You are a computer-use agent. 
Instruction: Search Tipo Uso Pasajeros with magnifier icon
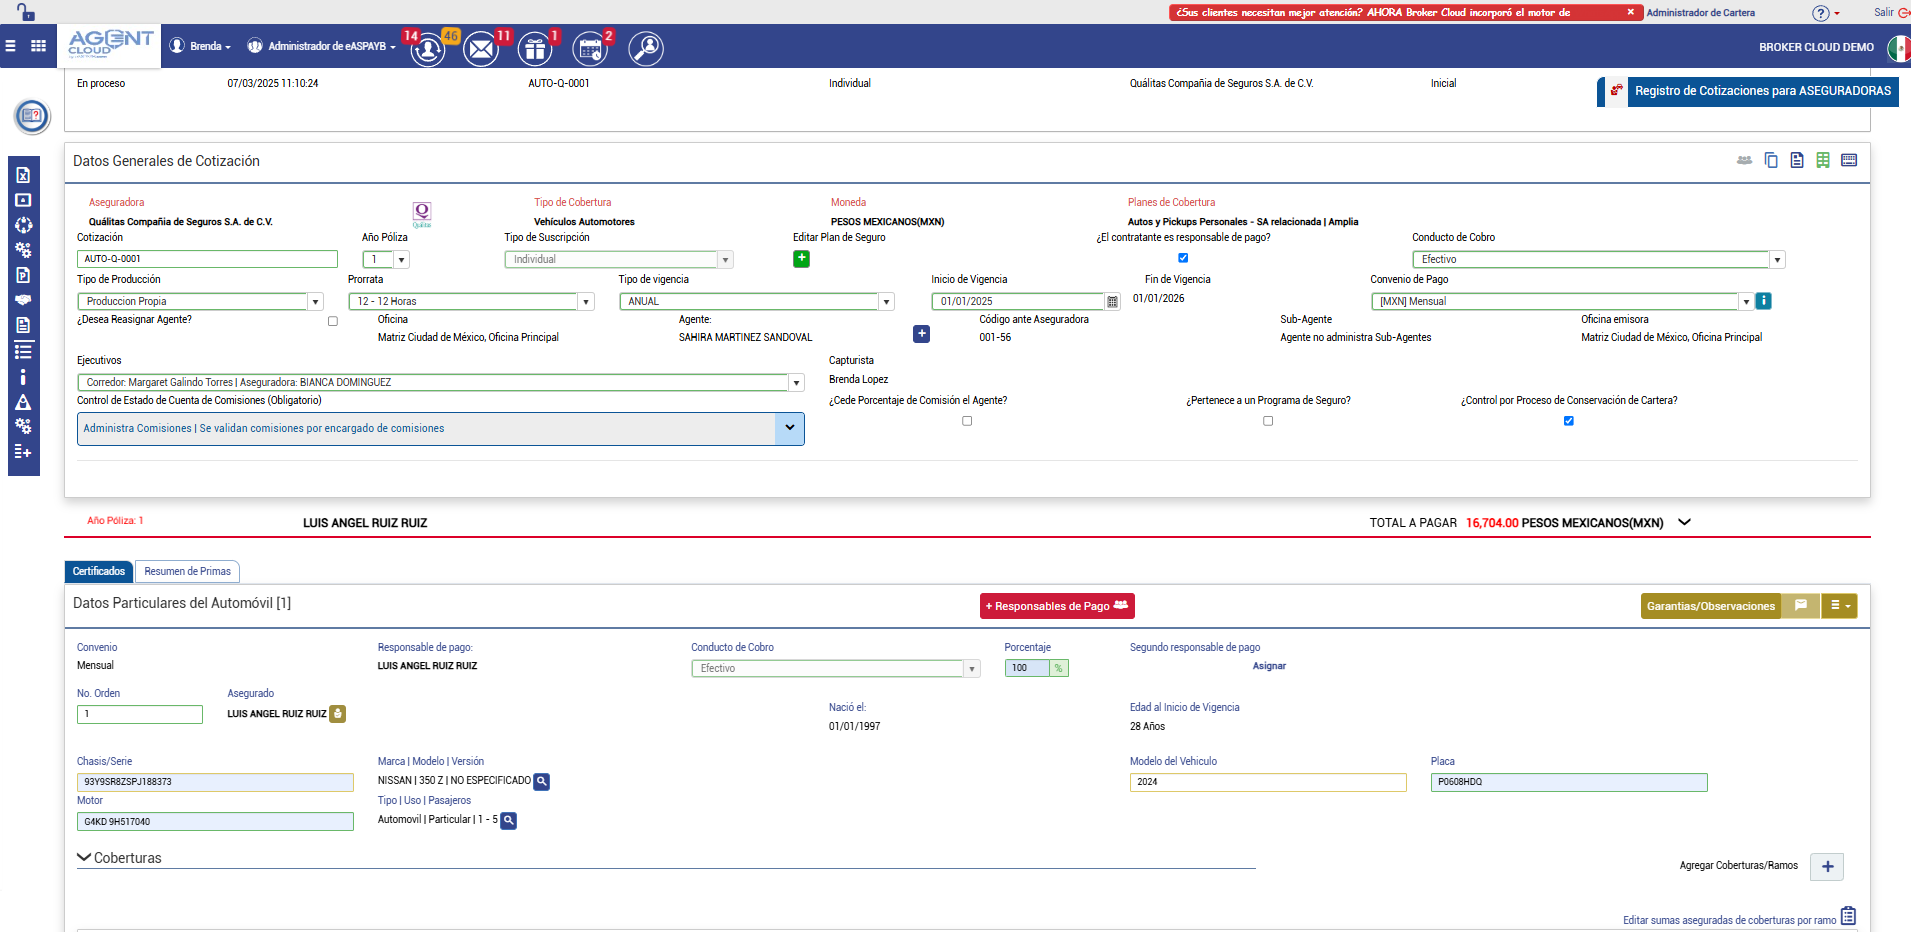pyautogui.click(x=508, y=821)
